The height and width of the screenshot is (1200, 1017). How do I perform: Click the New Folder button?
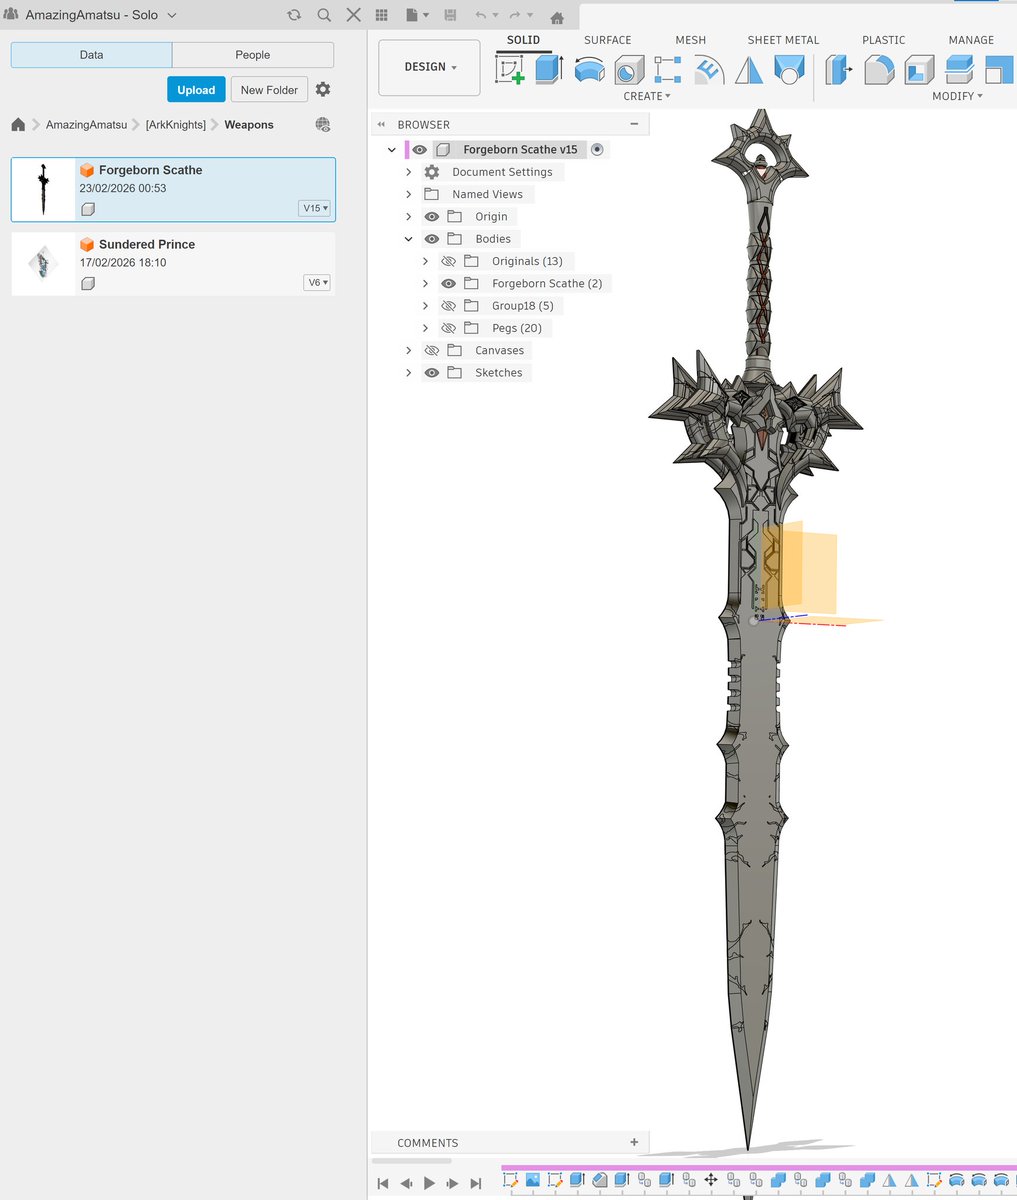[269, 90]
